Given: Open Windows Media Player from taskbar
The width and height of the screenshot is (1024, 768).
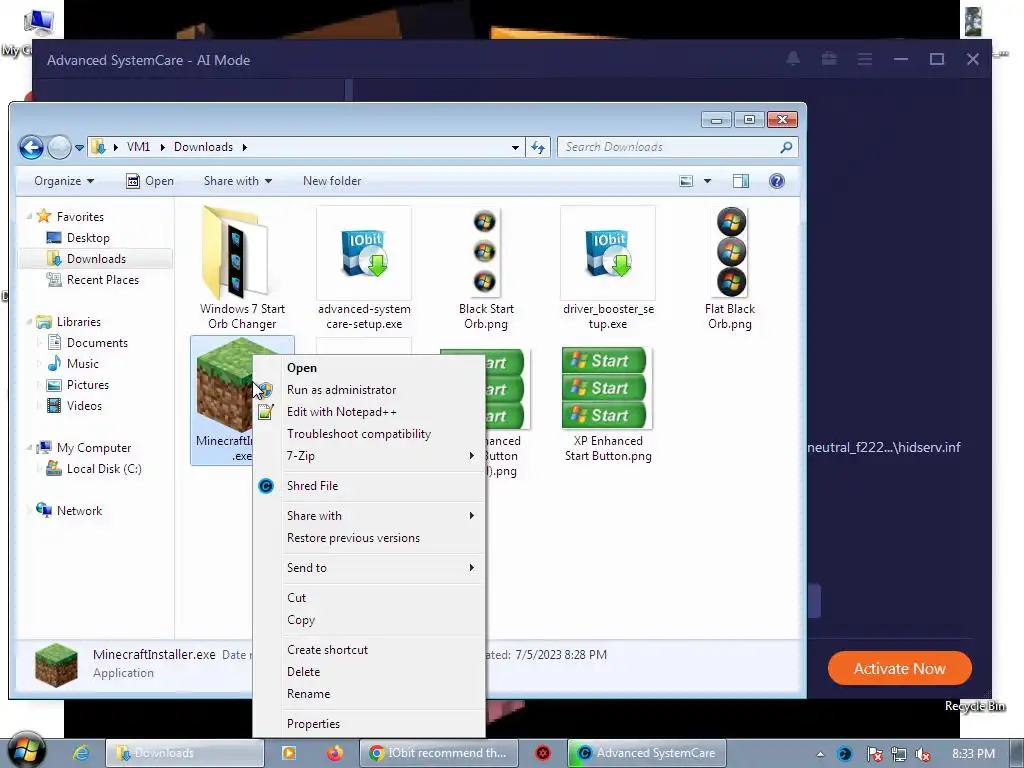Looking at the screenshot, I should 288,753.
